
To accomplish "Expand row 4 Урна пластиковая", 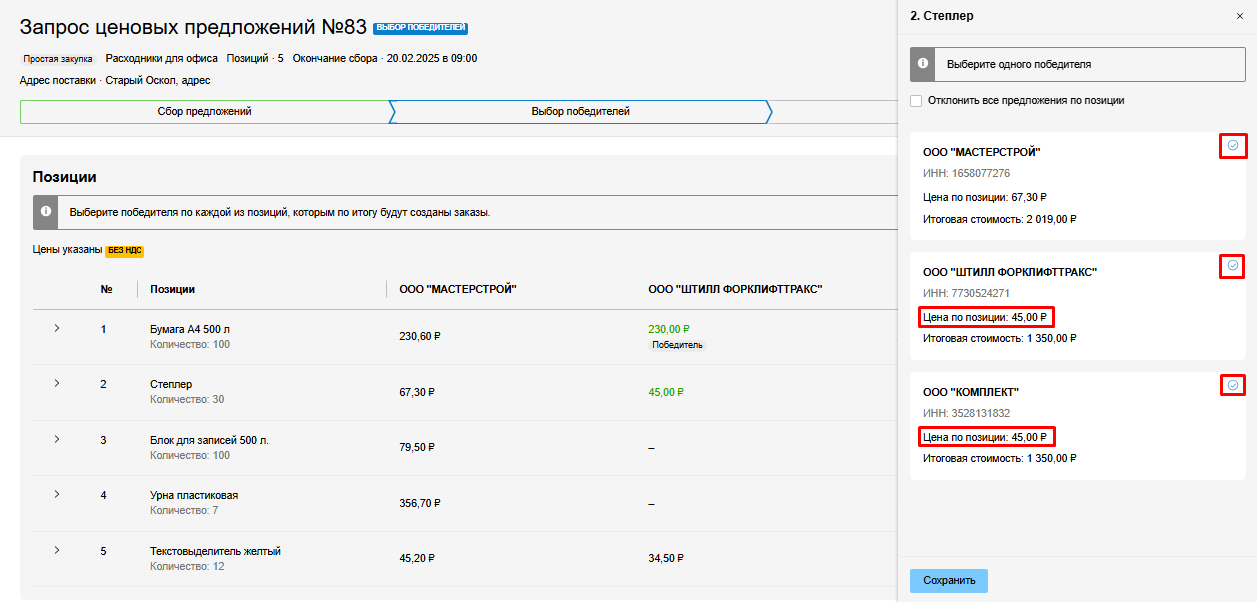I will (57, 494).
